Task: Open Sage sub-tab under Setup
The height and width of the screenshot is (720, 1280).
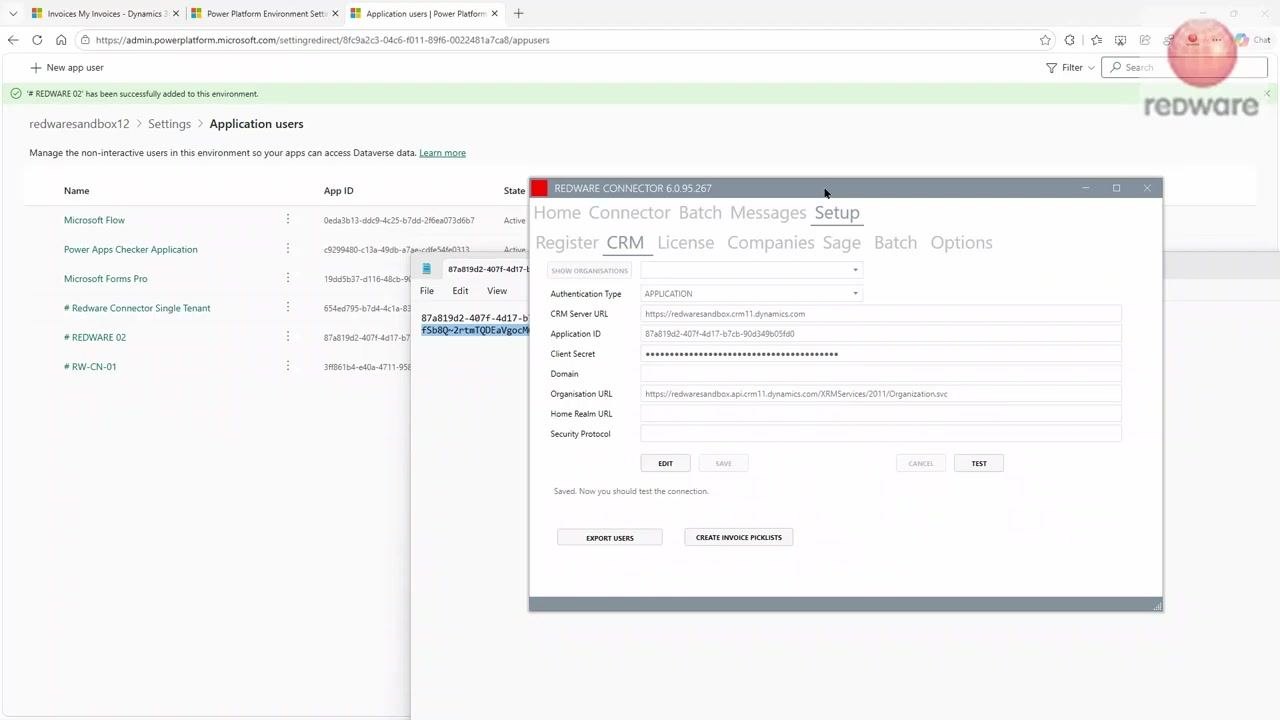Action: [842, 243]
